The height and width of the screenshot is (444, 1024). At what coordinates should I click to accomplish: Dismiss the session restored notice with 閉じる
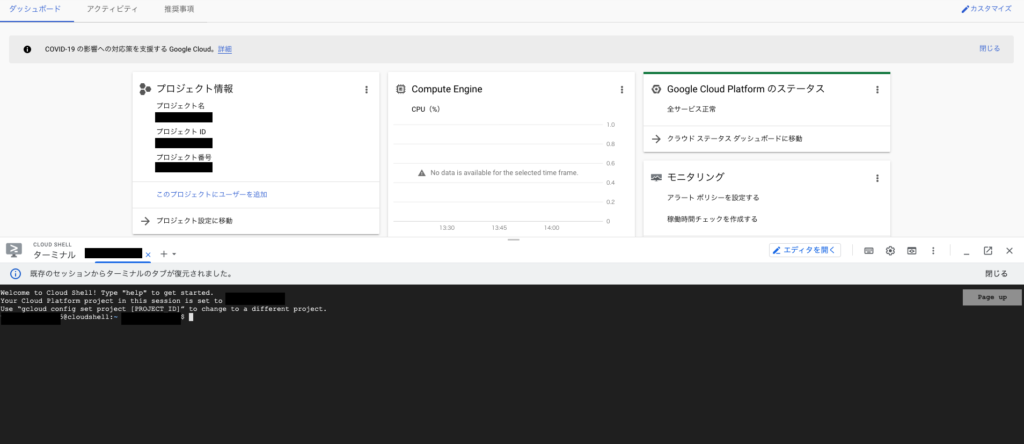[997, 274]
